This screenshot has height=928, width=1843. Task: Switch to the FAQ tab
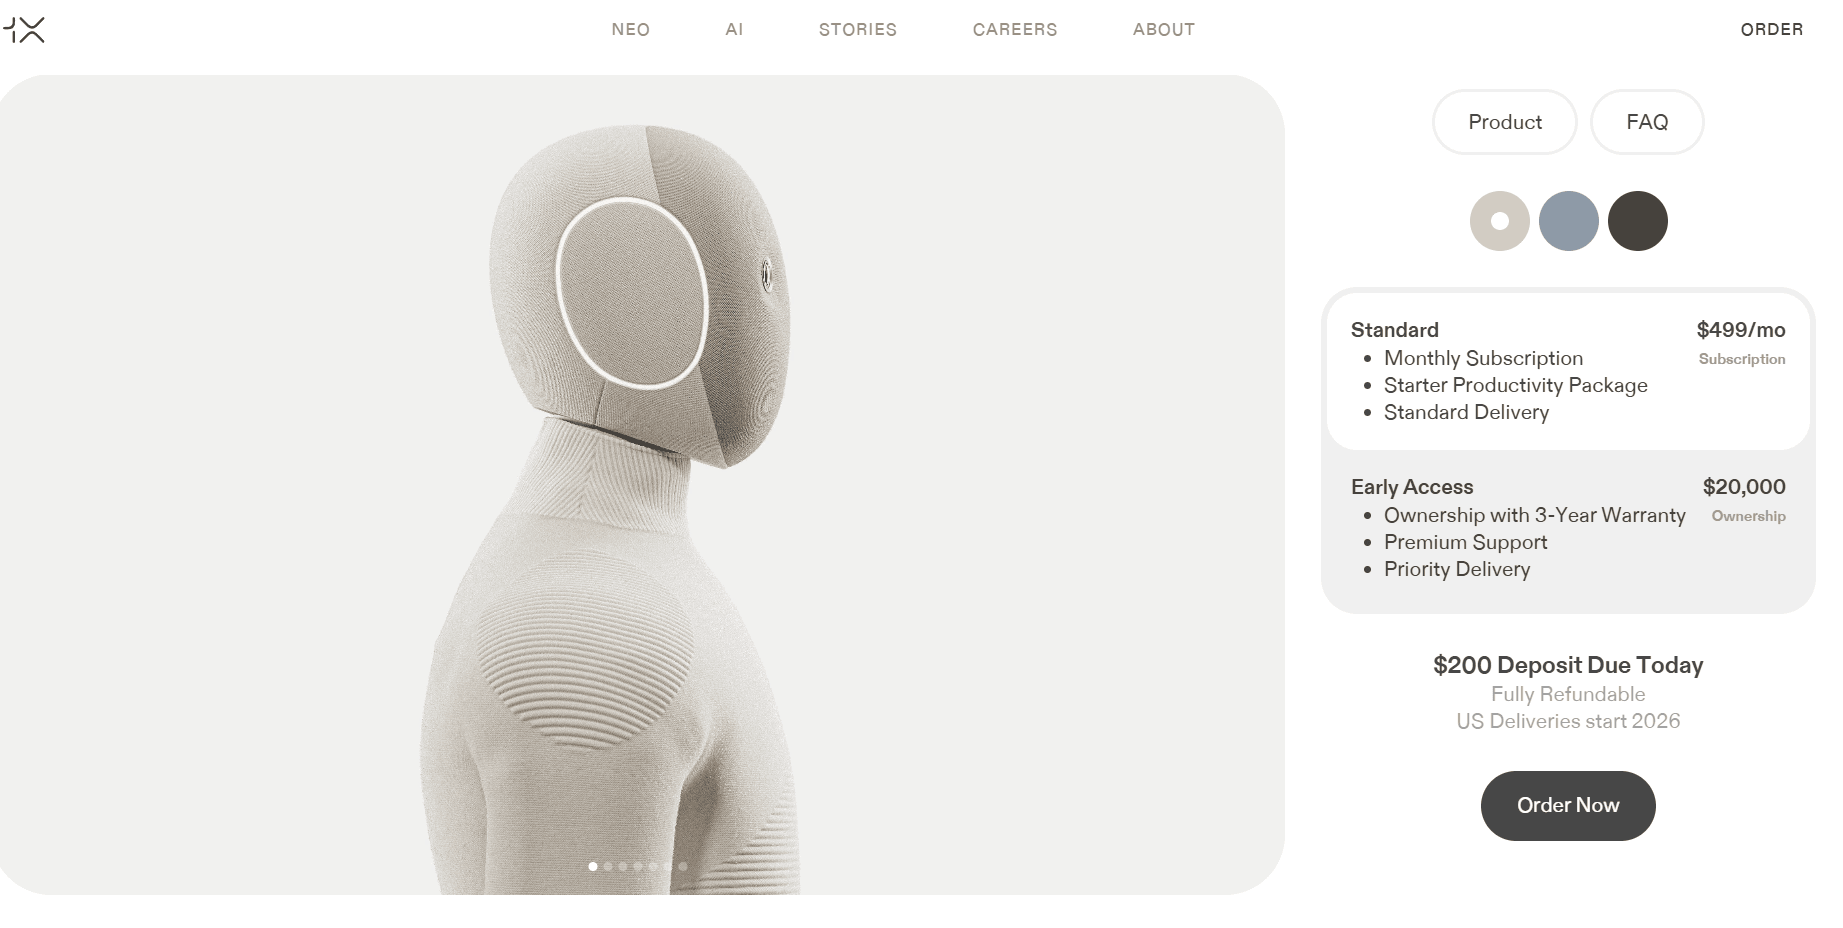(1647, 122)
